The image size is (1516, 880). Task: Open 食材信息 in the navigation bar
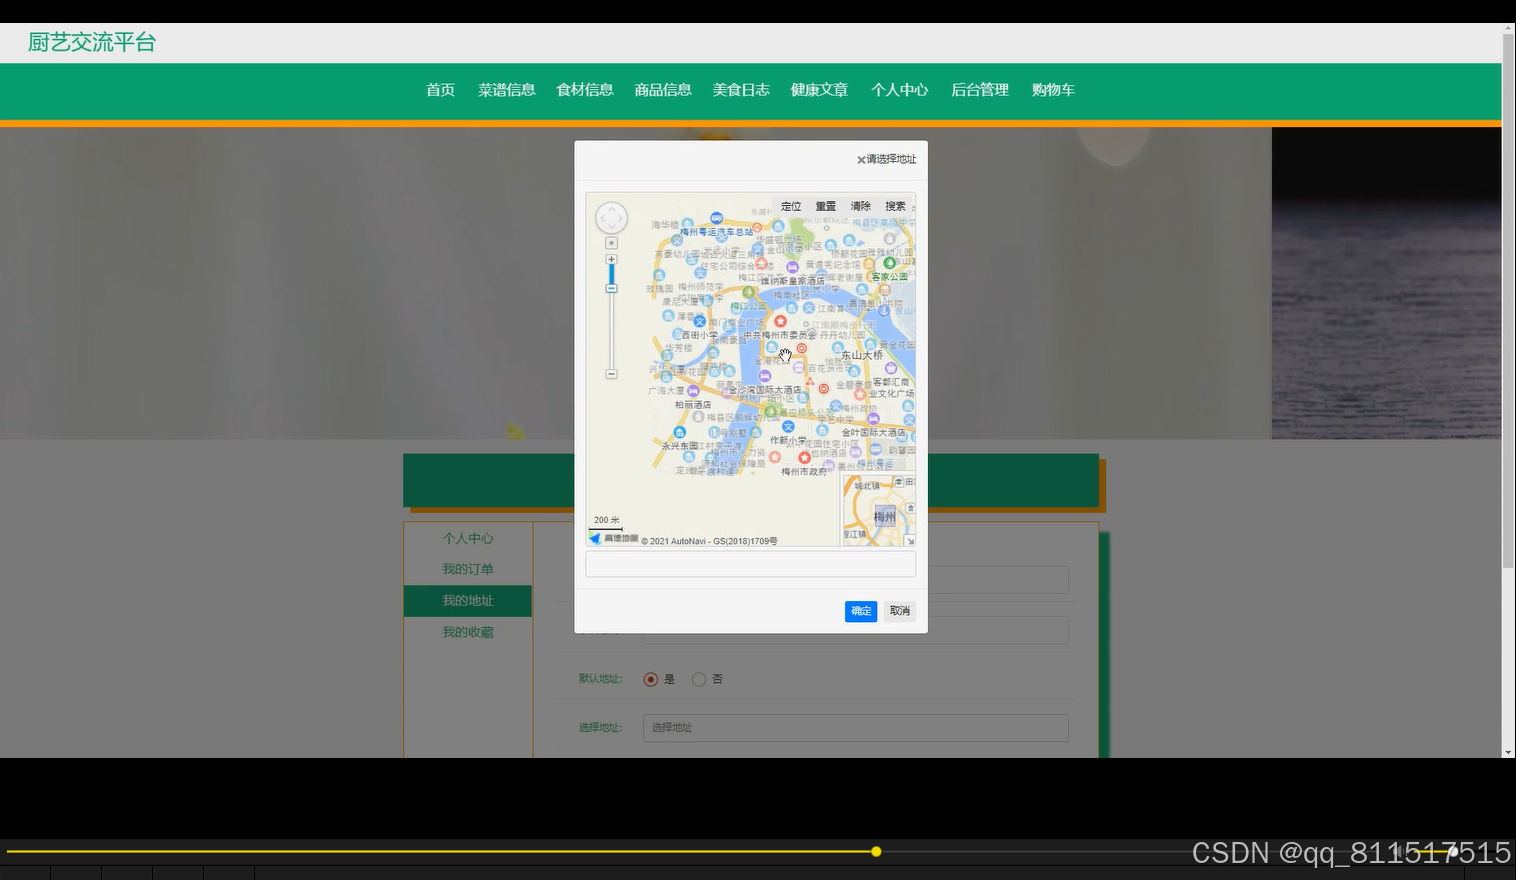click(x=584, y=90)
